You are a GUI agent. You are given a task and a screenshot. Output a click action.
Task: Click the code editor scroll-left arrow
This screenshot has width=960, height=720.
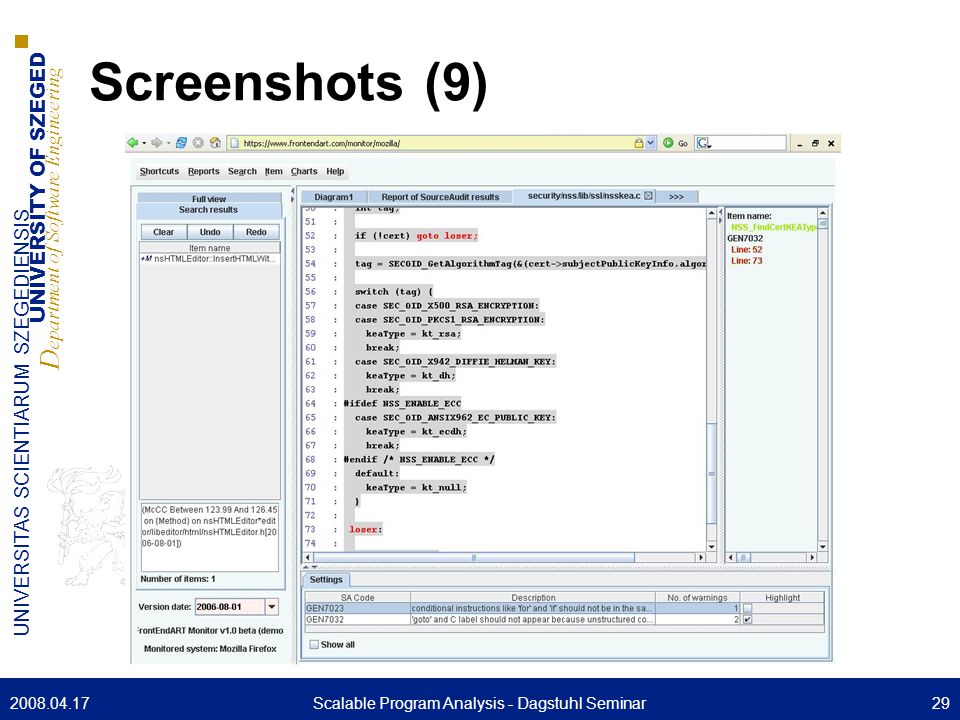(x=308, y=558)
